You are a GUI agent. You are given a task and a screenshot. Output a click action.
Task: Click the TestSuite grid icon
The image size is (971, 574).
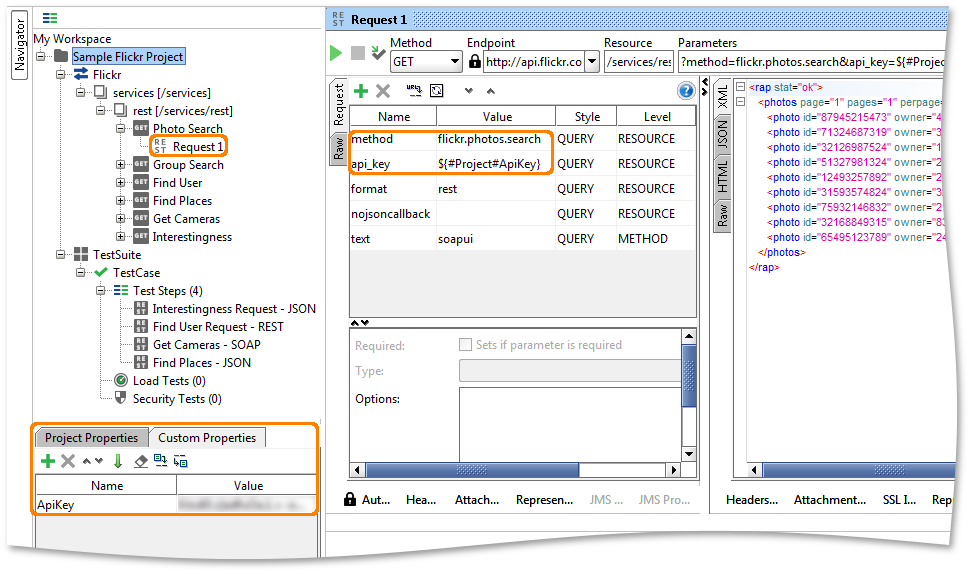81,254
